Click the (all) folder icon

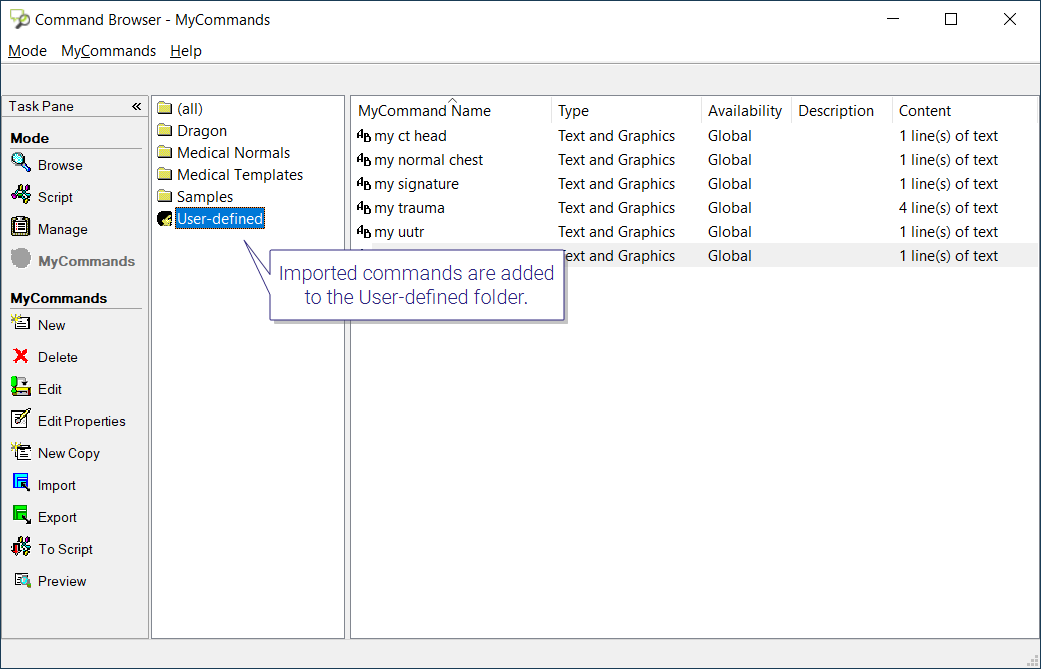[165, 108]
